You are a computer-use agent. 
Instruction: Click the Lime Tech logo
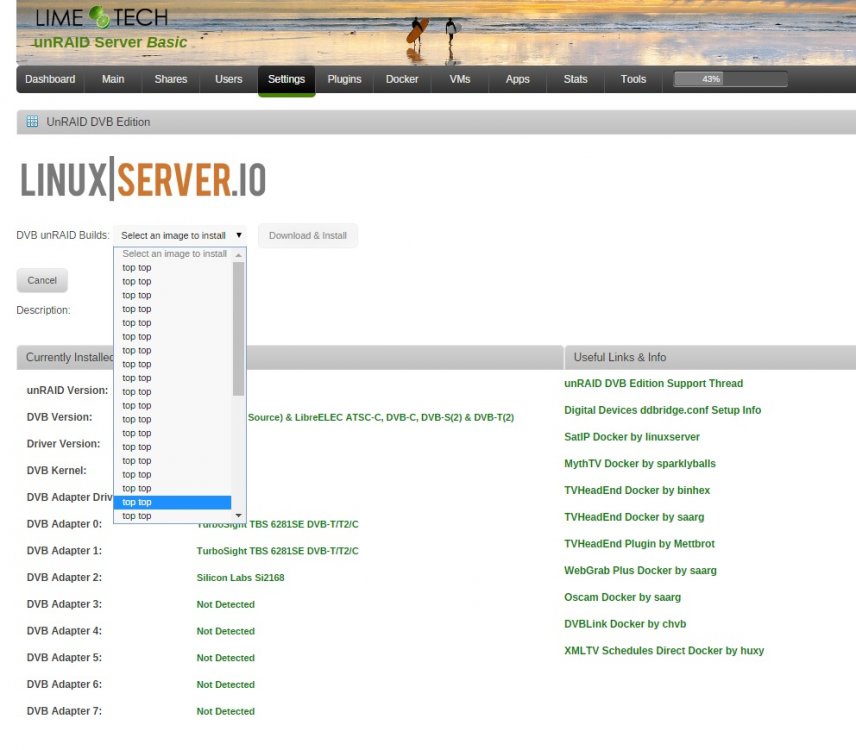click(102, 17)
